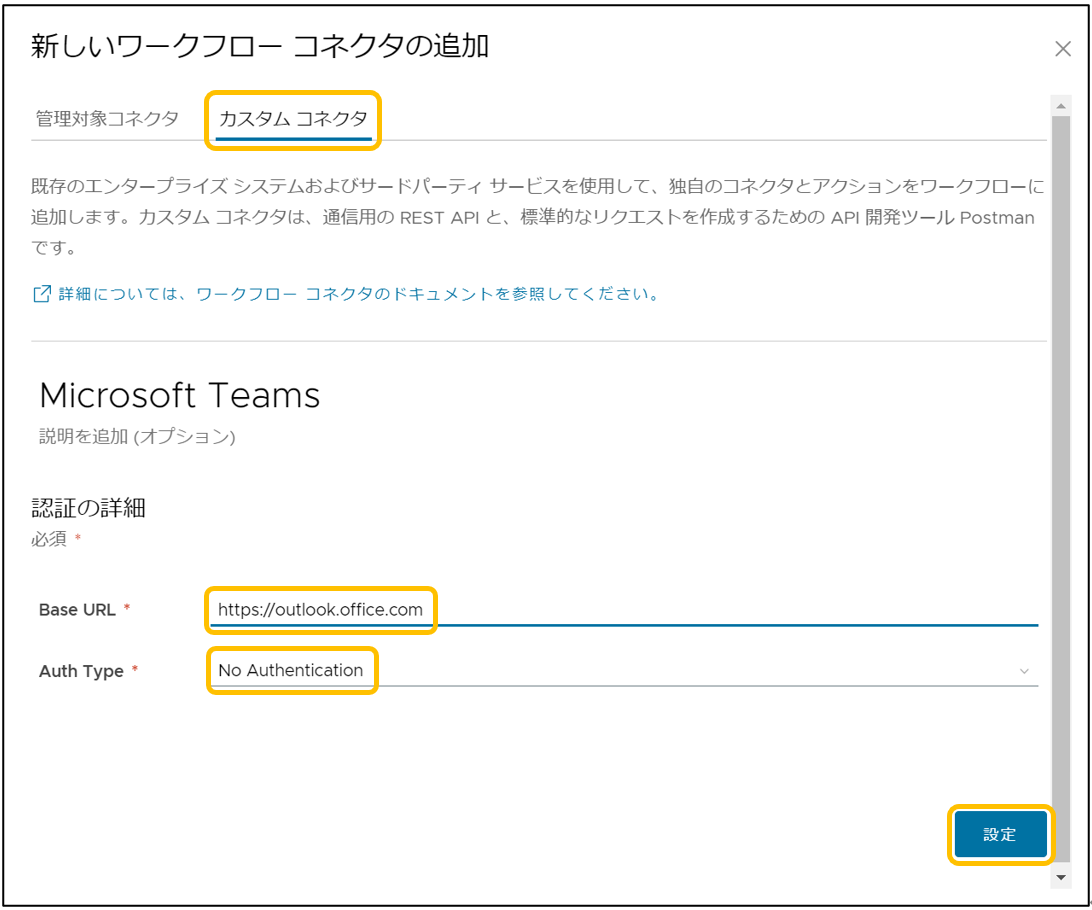Click the 設定 button

pos(1000,834)
